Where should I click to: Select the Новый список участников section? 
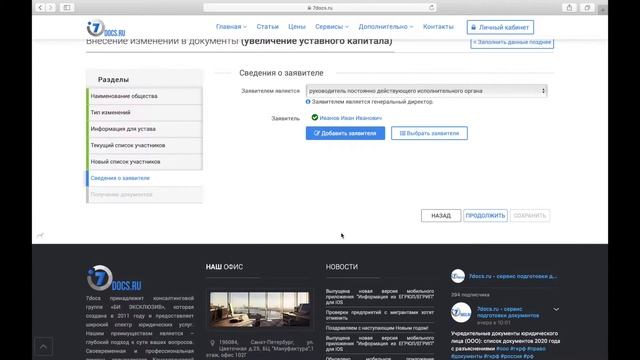click(144, 162)
